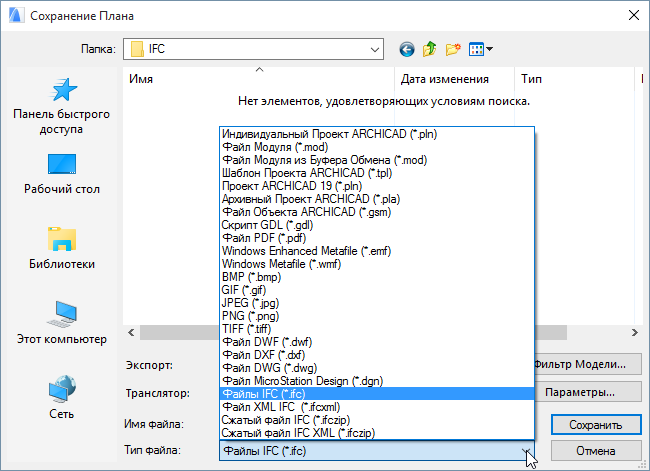
Task: Click the Отмена button
Action: 596,451
